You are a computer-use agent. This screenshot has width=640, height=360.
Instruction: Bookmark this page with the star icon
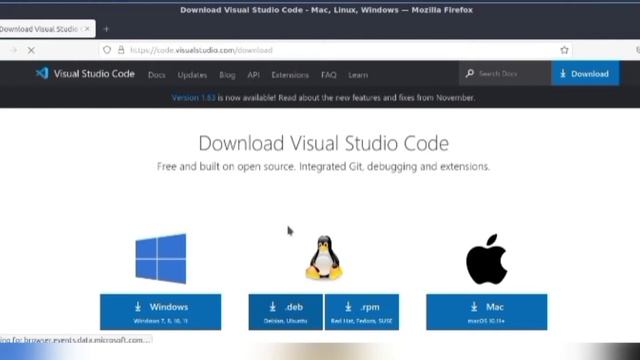564,50
